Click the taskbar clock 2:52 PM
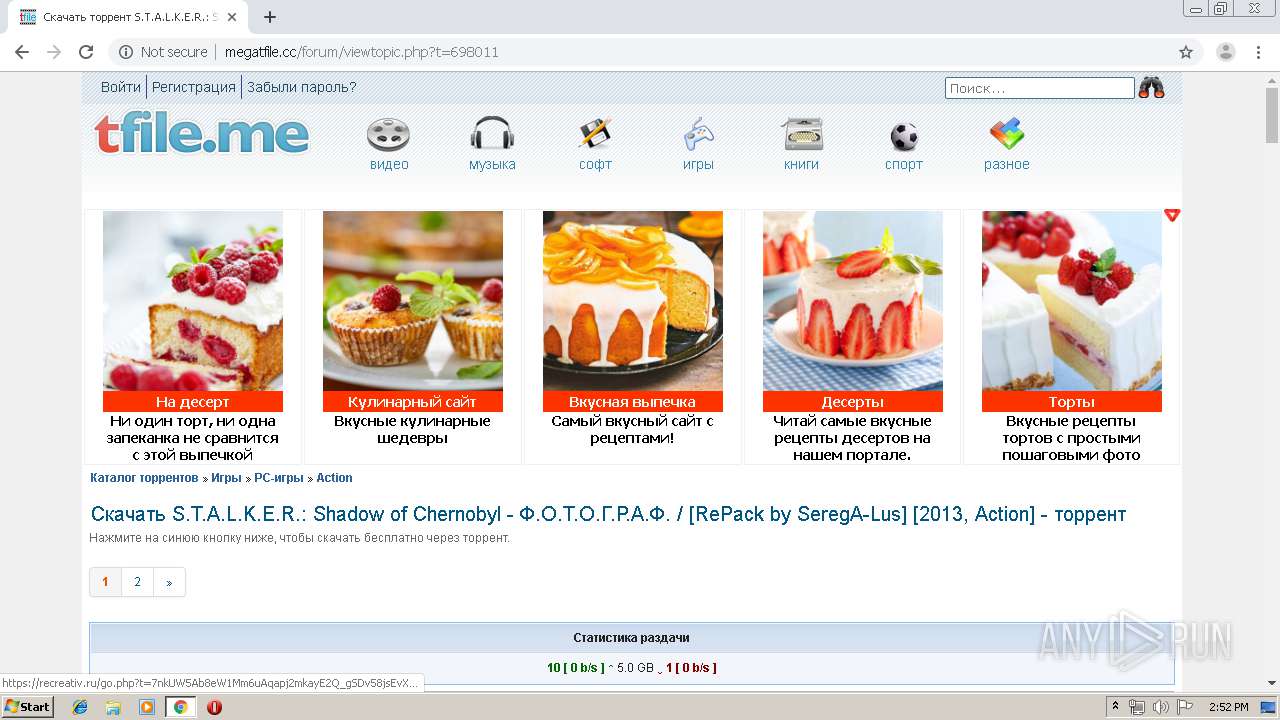The height and width of the screenshot is (720, 1280). (1229, 707)
